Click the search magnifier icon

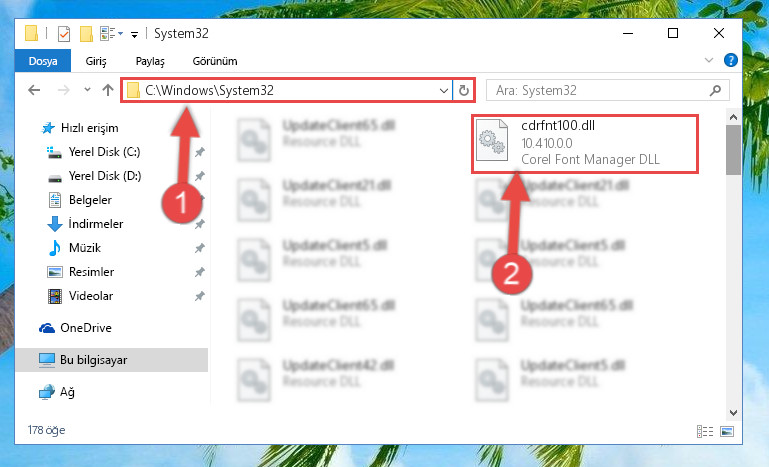[x=716, y=90]
